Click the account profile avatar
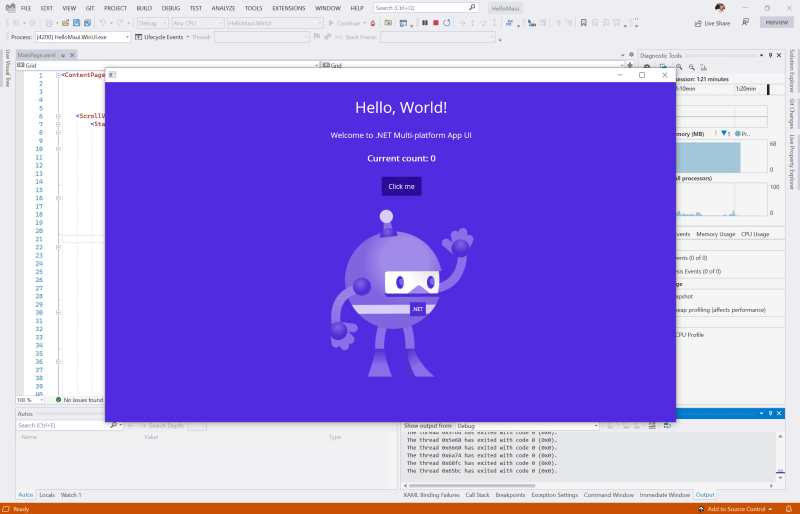The width and height of the screenshot is (800, 514). [x=720, y=8]
